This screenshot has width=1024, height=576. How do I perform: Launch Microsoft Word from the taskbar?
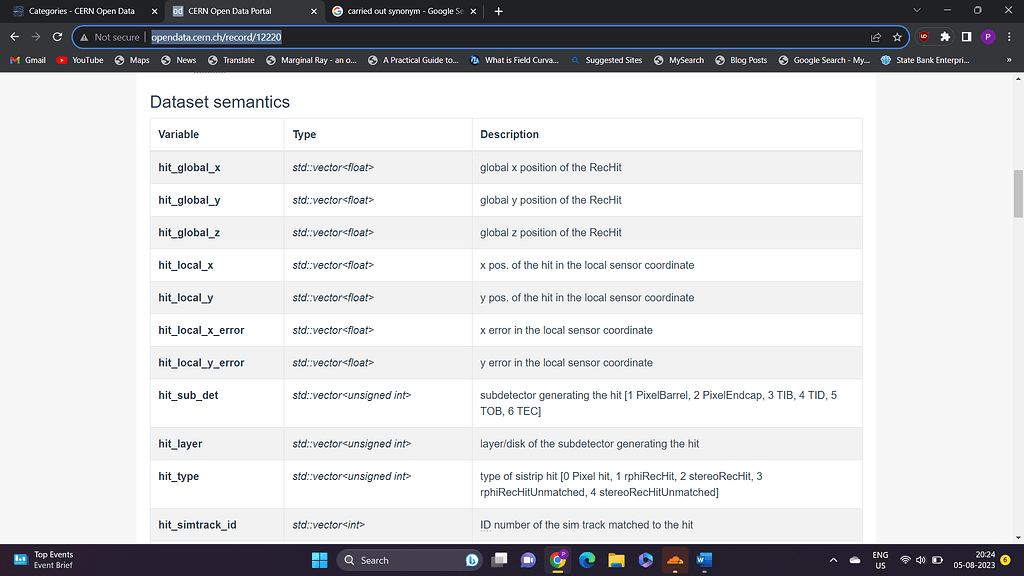(704, 560)
